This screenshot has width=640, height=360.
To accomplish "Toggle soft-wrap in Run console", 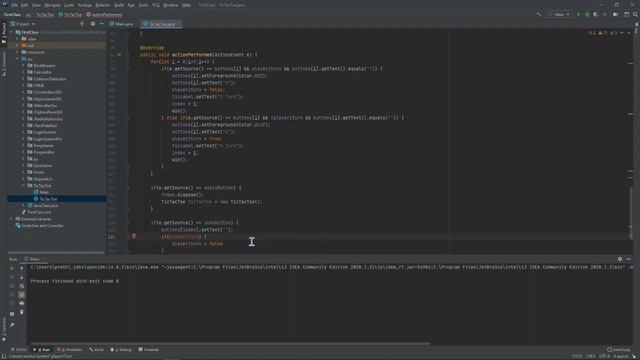I will coord(22,286).
